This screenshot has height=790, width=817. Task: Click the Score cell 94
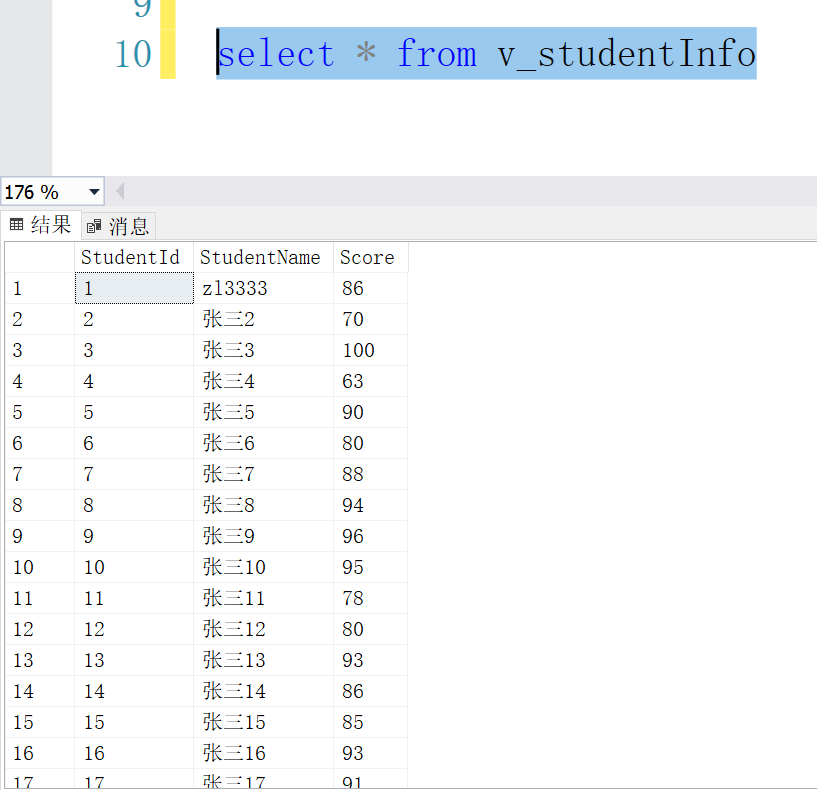pyautogui.click(x=370, y=505)
